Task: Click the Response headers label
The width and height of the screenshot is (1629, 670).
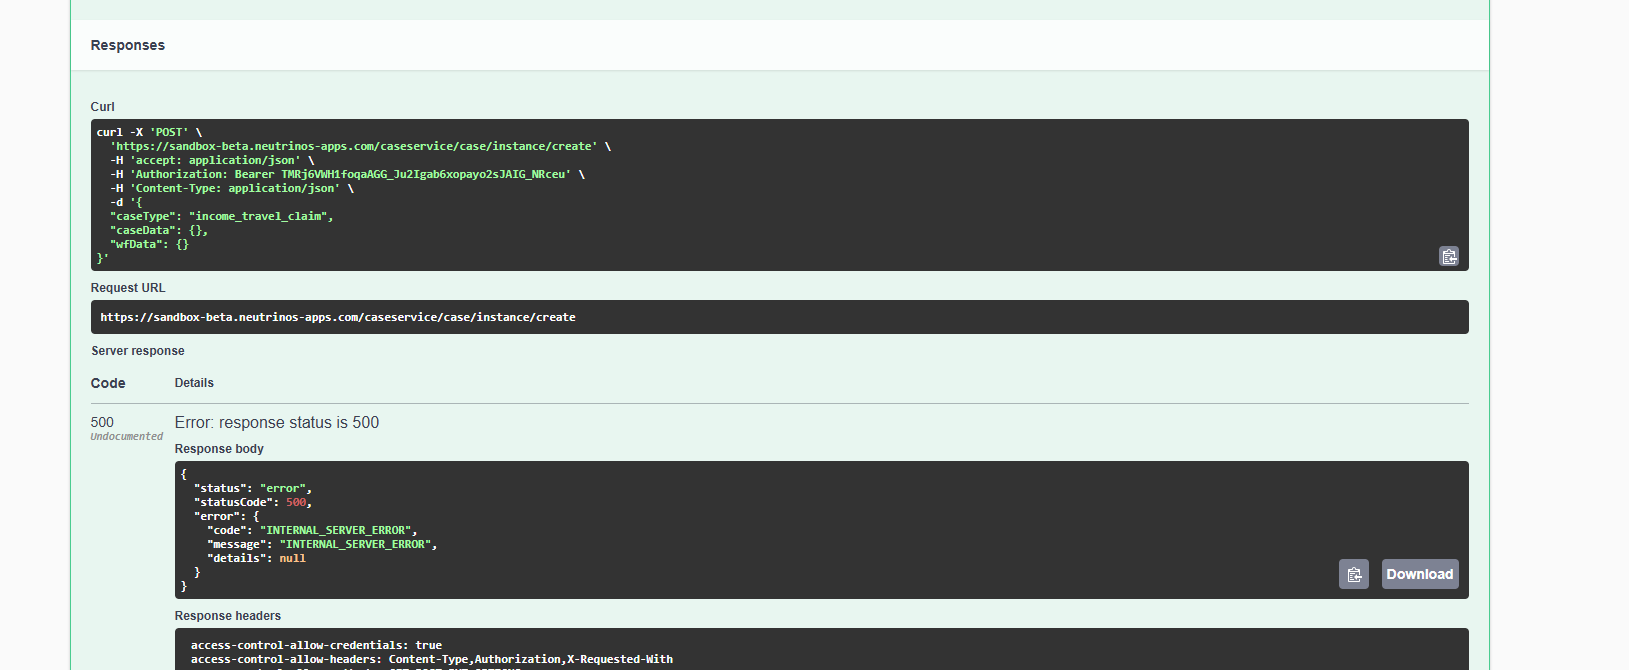Action: coord(227,616)
